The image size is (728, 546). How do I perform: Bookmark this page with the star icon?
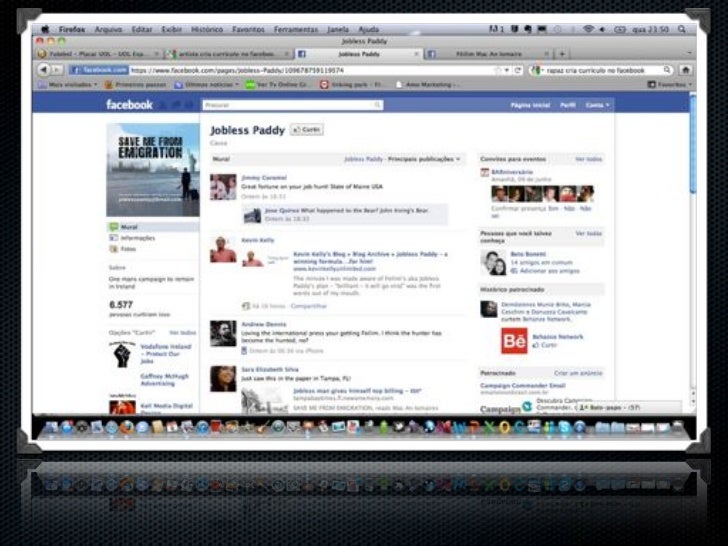click(x=498, y=70)
